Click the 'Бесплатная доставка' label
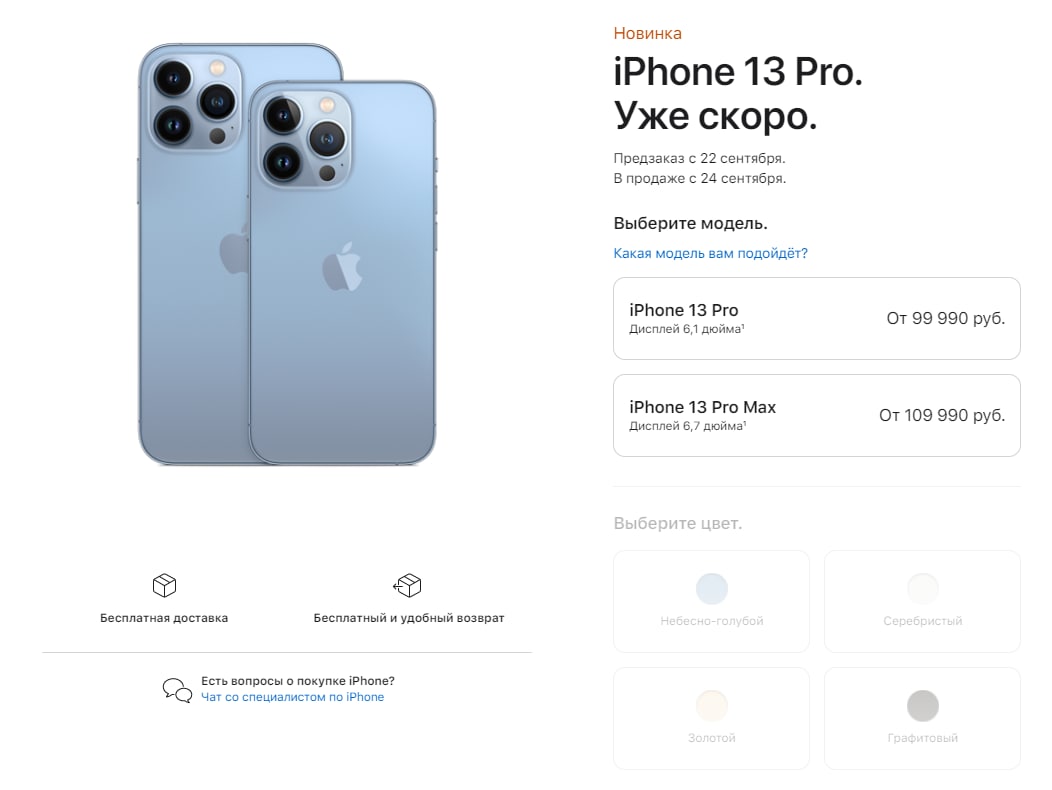Screen dimensions: 1052x790 click(x=164, y=618)
